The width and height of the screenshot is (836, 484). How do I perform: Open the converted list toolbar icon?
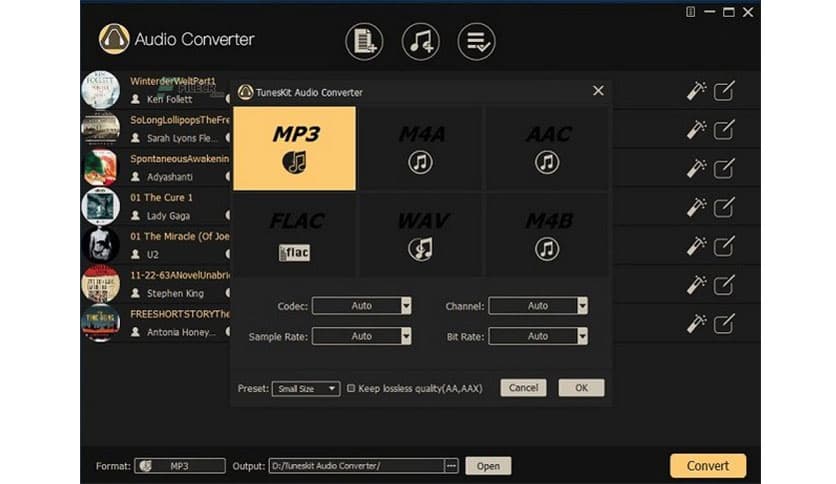(476, 42)
